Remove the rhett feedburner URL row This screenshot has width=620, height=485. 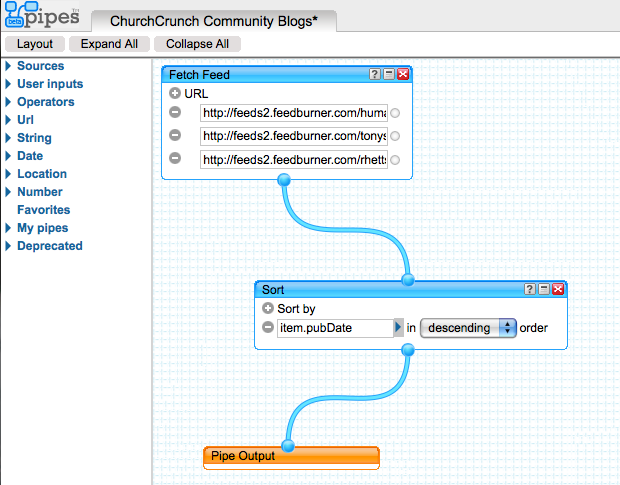175,159
